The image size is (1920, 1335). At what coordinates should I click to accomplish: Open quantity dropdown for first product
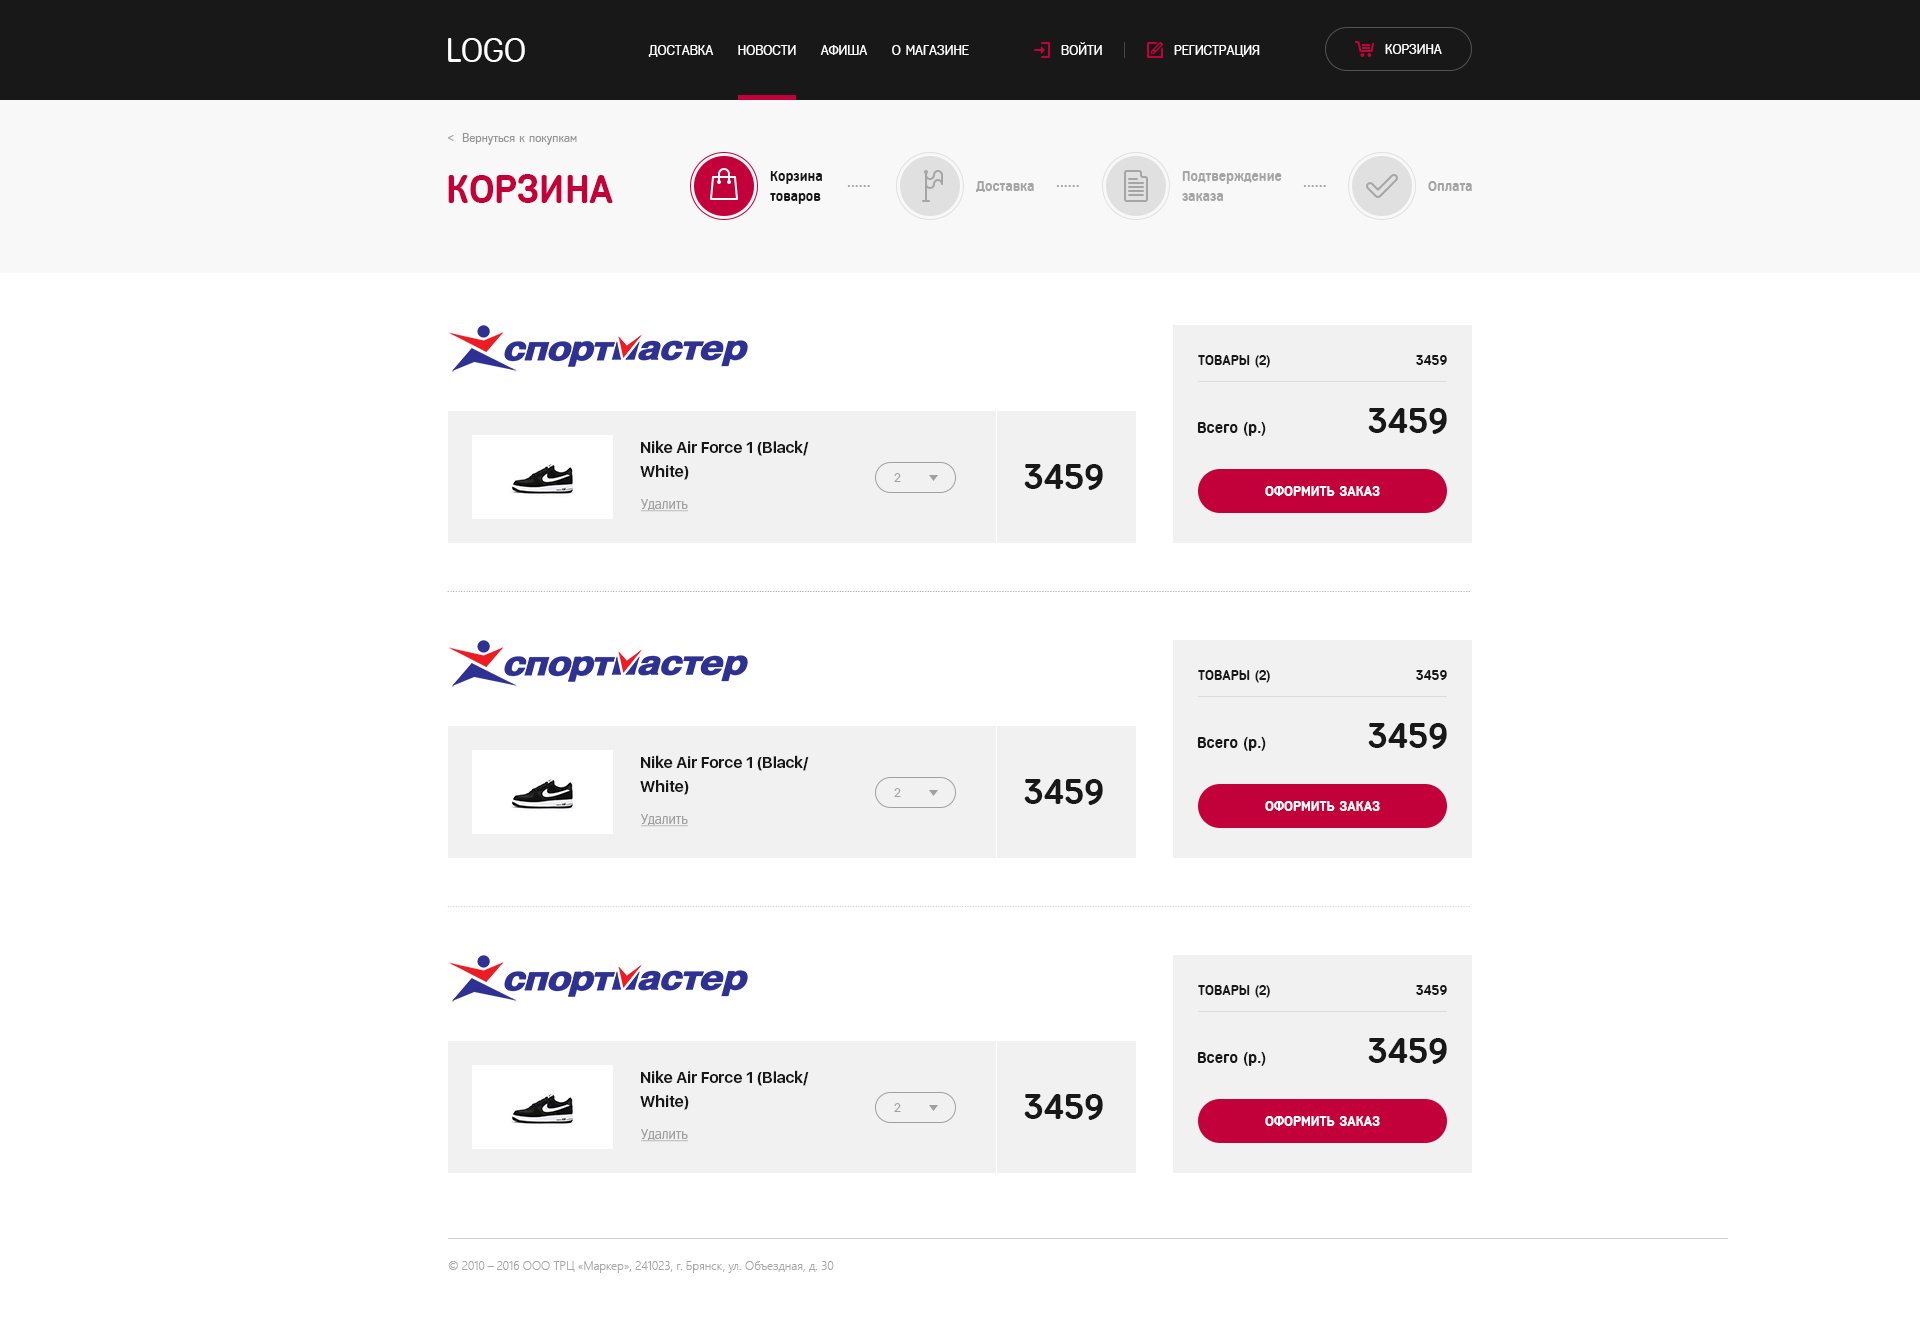click(915, 478)
